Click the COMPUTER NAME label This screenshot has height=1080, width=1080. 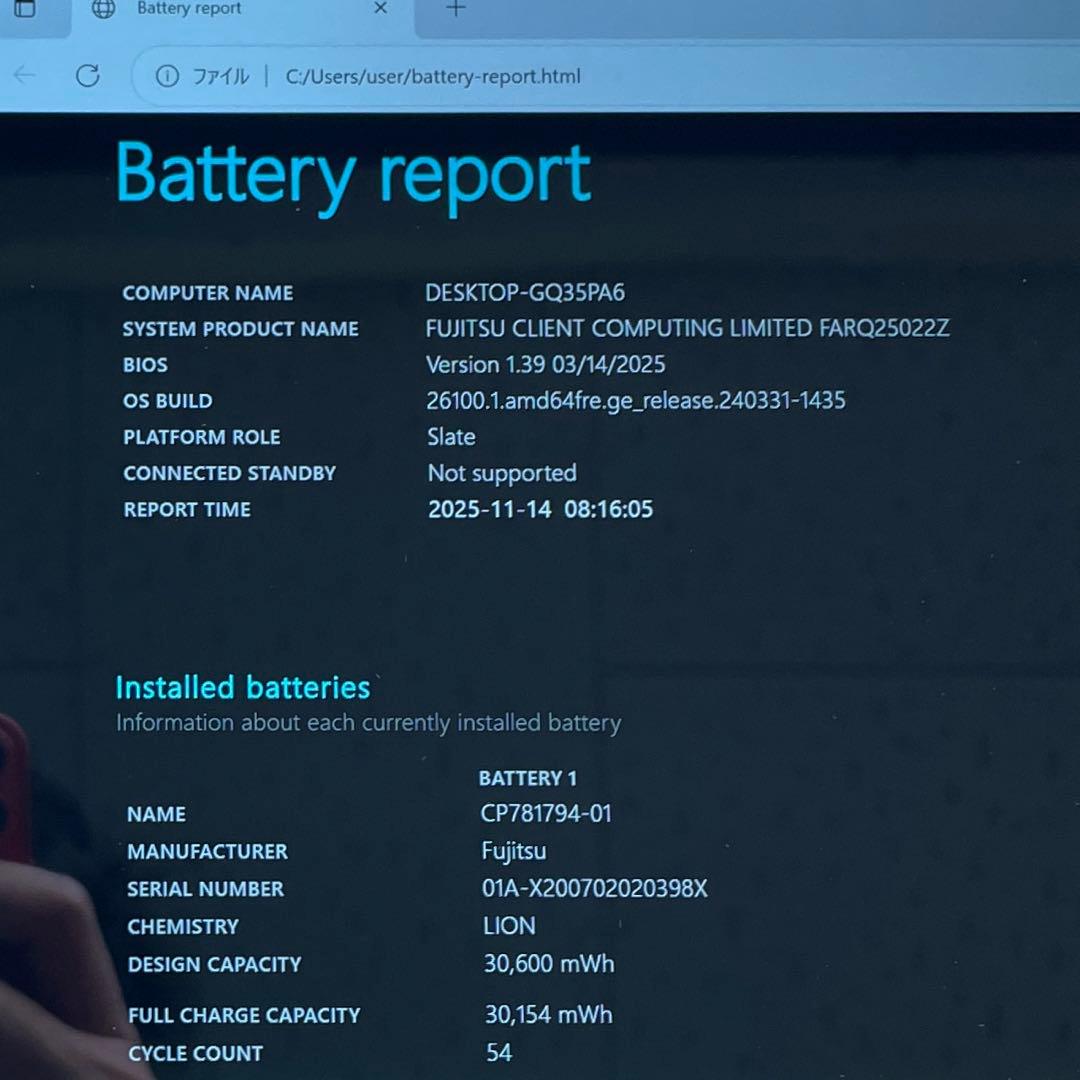coord(208,293)
